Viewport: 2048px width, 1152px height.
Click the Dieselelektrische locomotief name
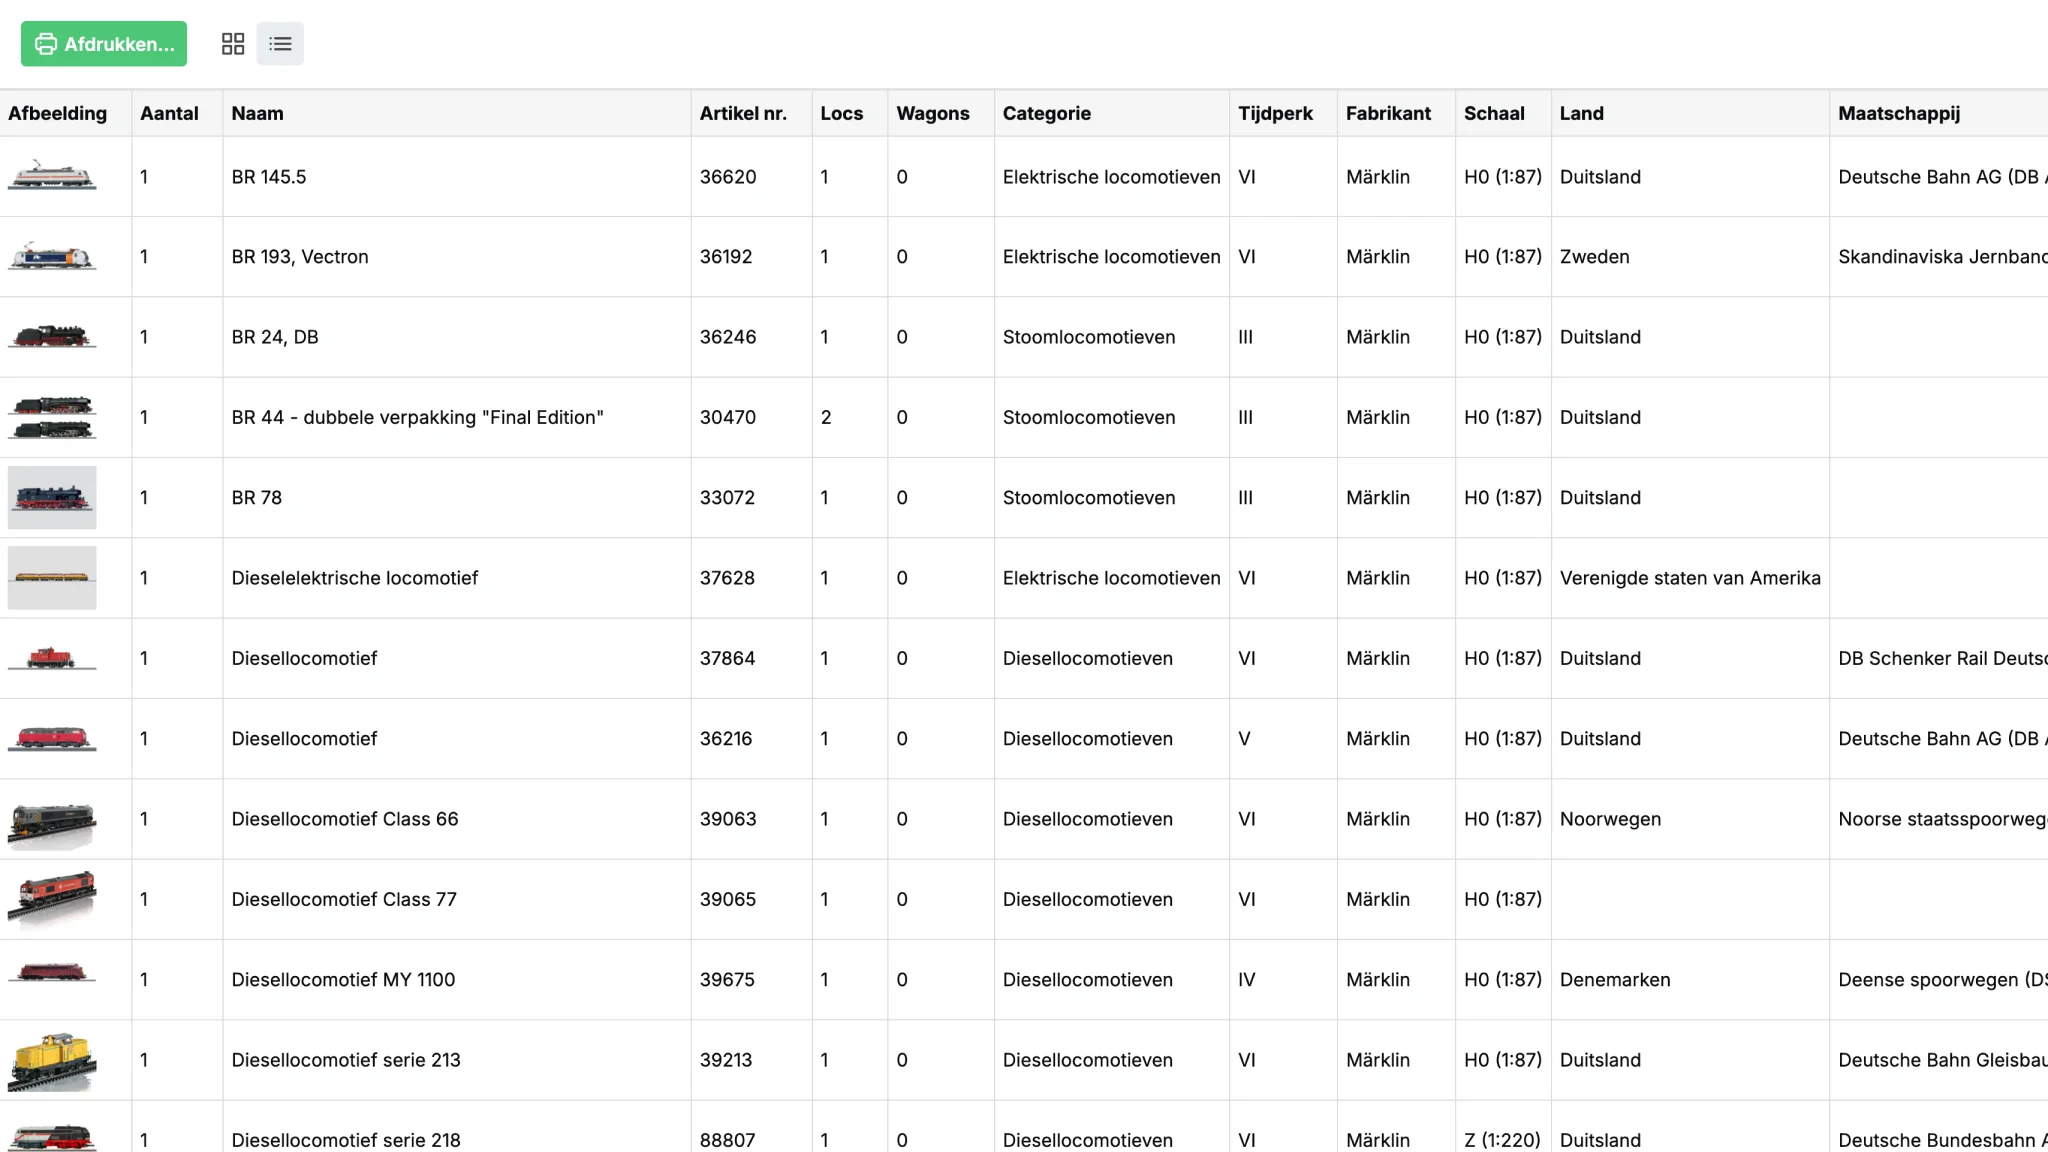click(x=355, y=578)
